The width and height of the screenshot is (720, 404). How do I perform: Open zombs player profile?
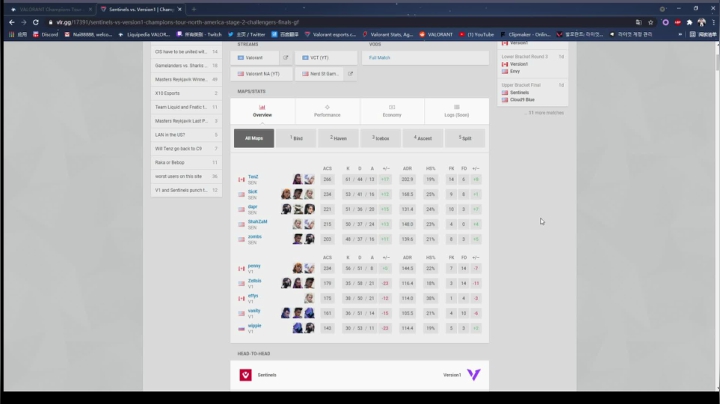(255, 236)
